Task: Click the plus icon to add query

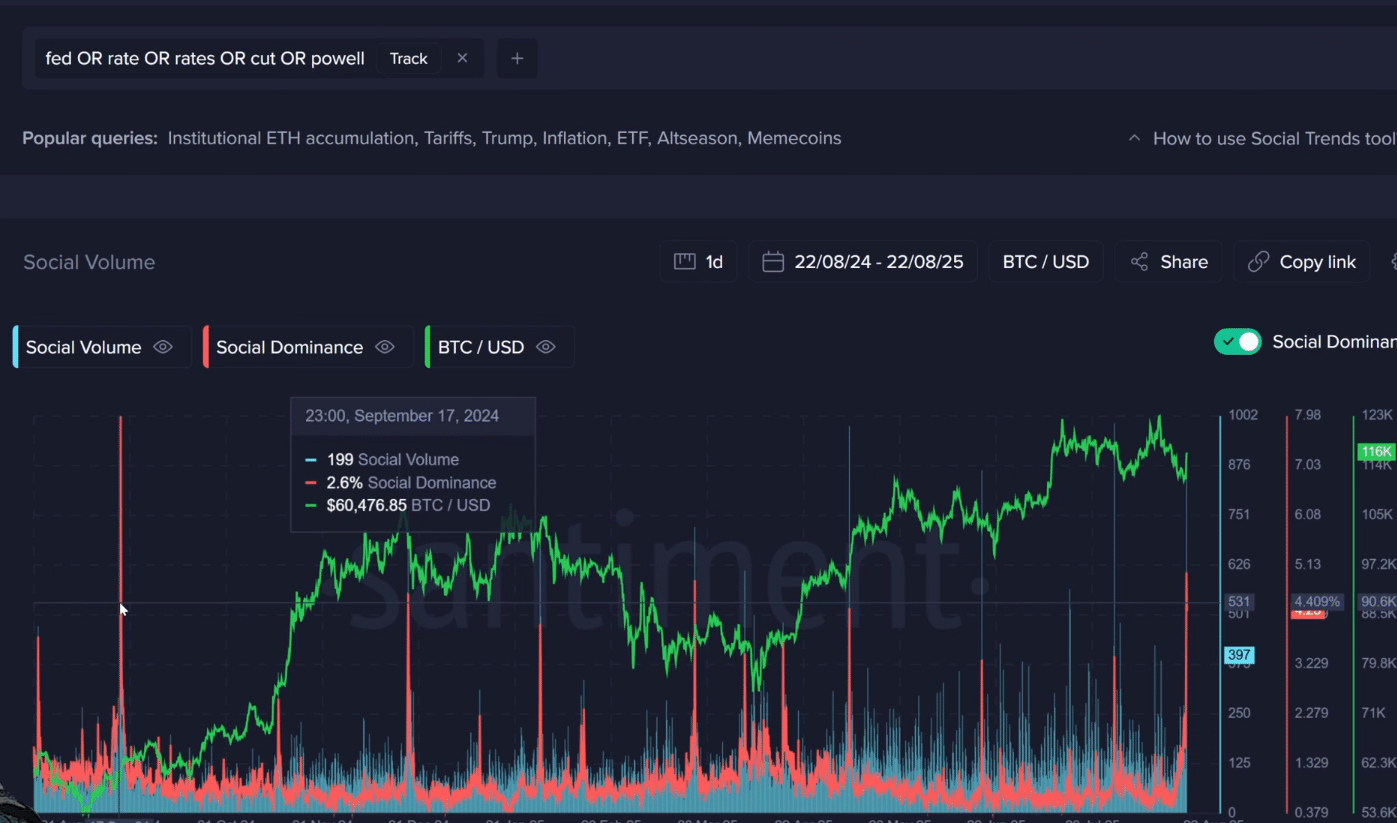Action: (x=517, y=59)
